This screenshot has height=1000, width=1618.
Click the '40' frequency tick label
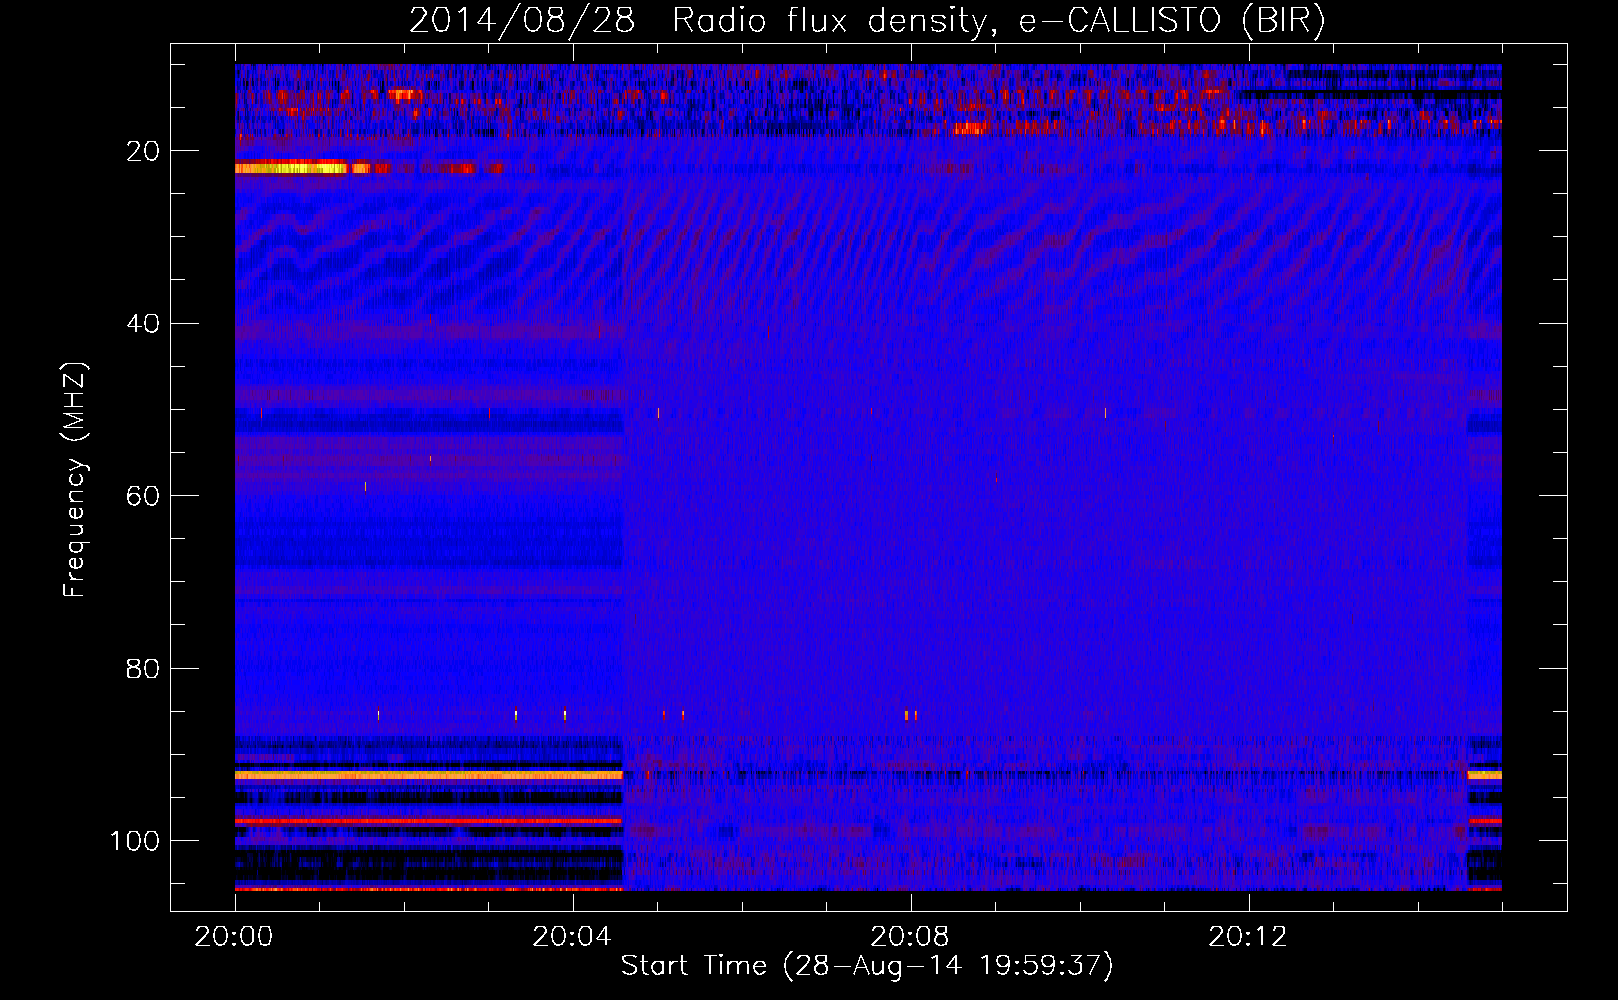tap(144, 324)
